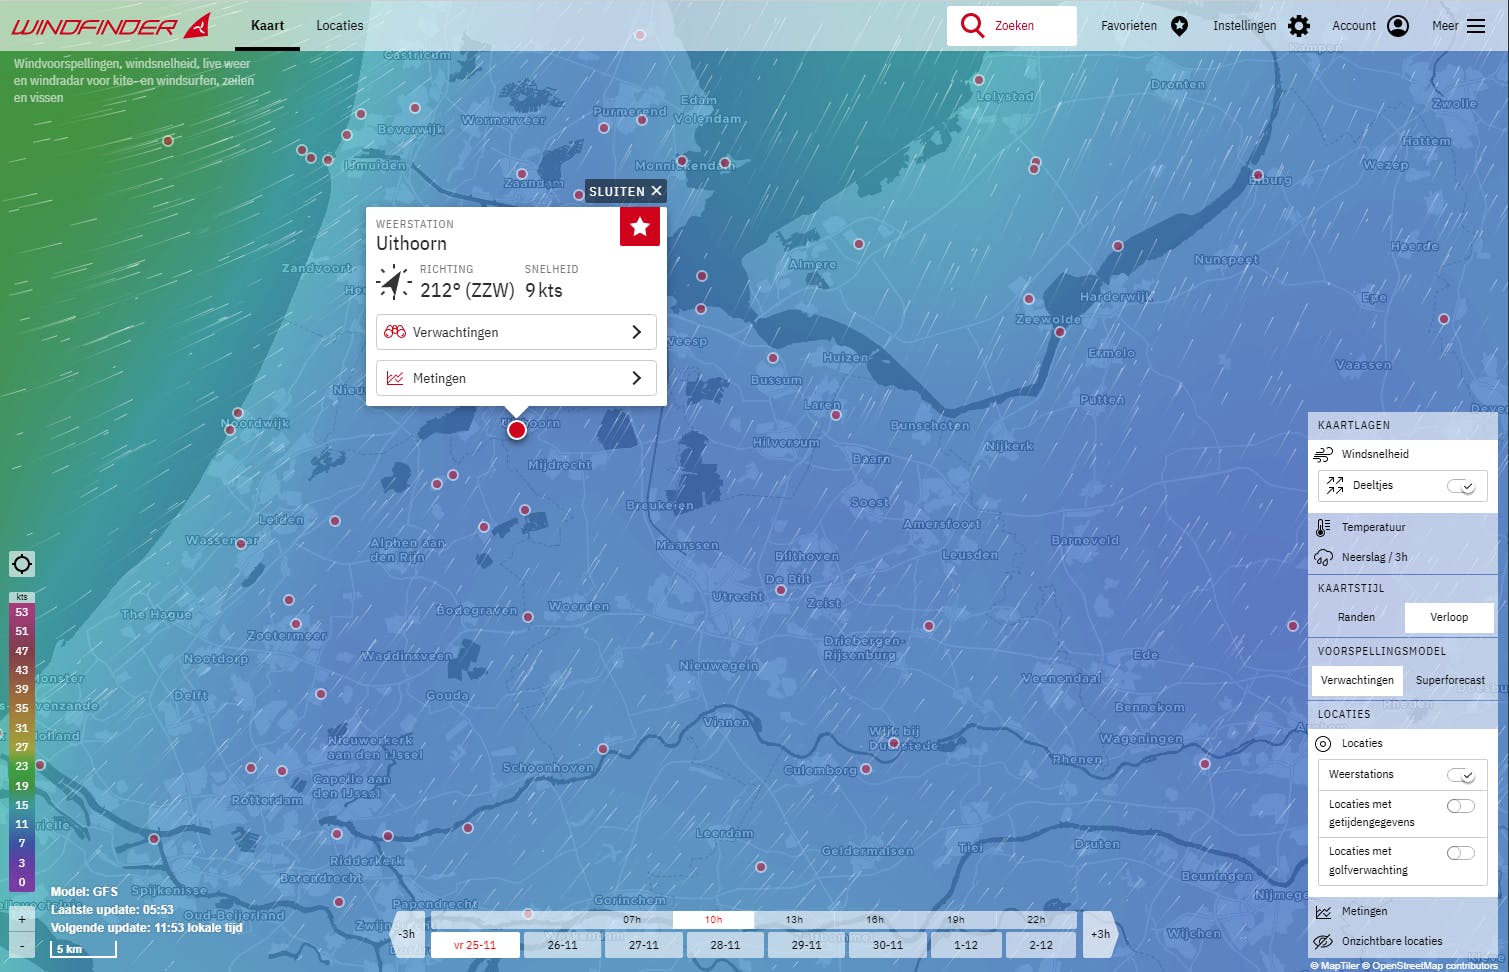Toggle the Deeltjes switch
The height and width of the screenshot is (972, 1509).
(x=1461, y=486)
